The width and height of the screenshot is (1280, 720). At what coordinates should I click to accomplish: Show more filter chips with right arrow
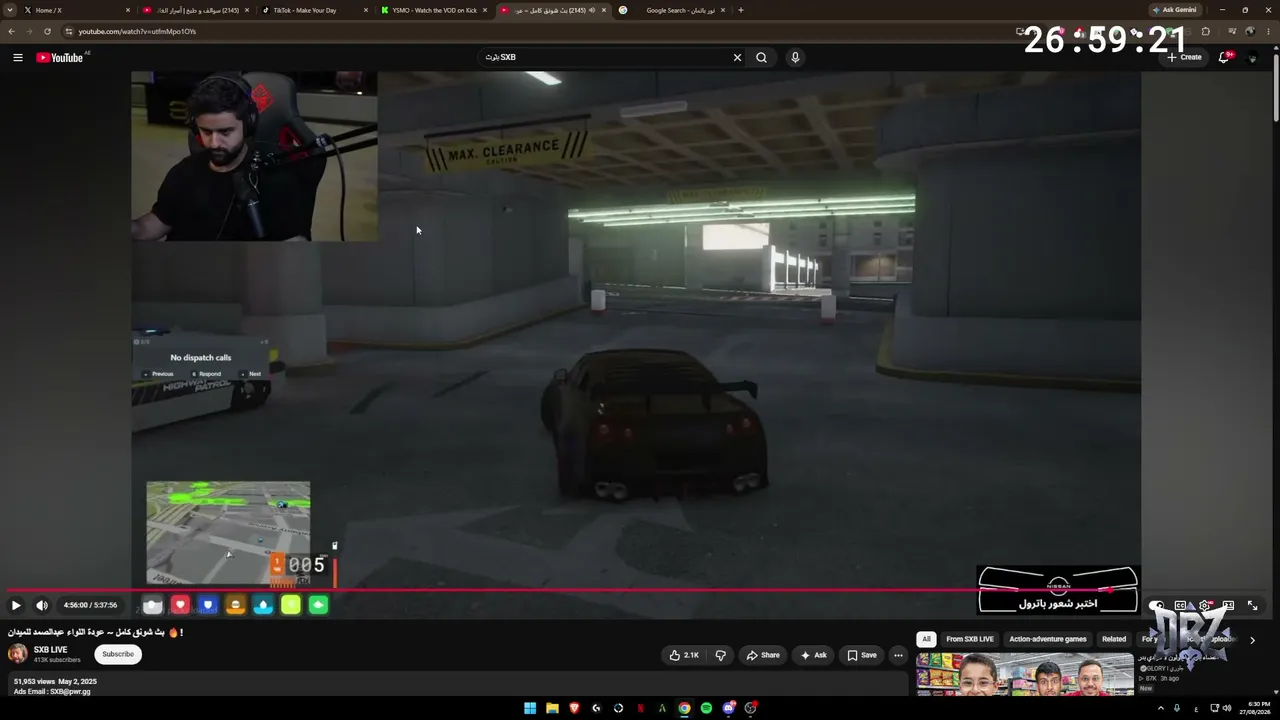1252,640
